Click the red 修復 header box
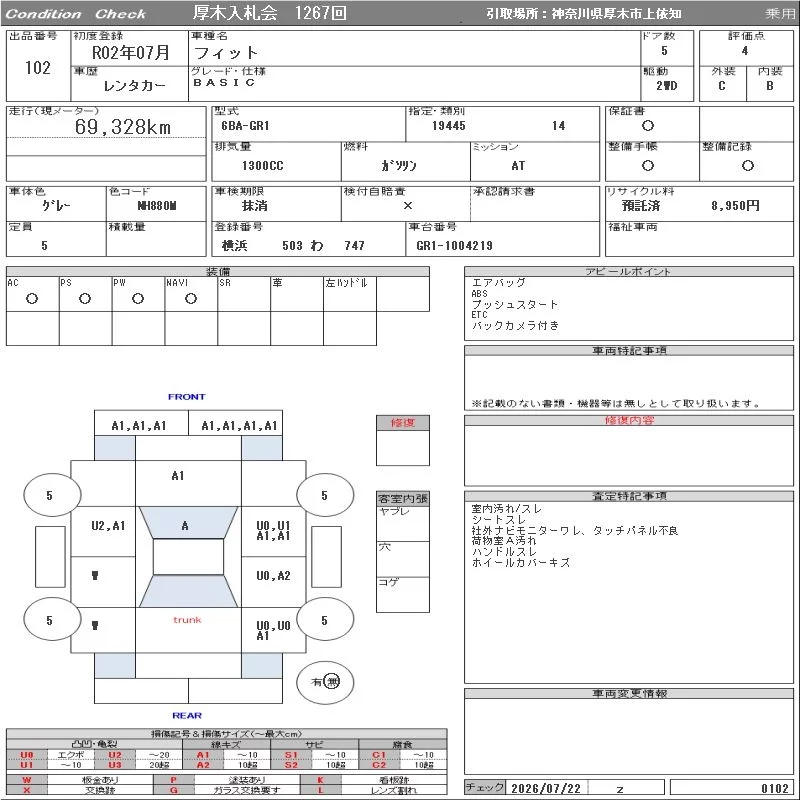Viewport: 800px width, 800px height. pyautogui.click(x=403, y=422)
